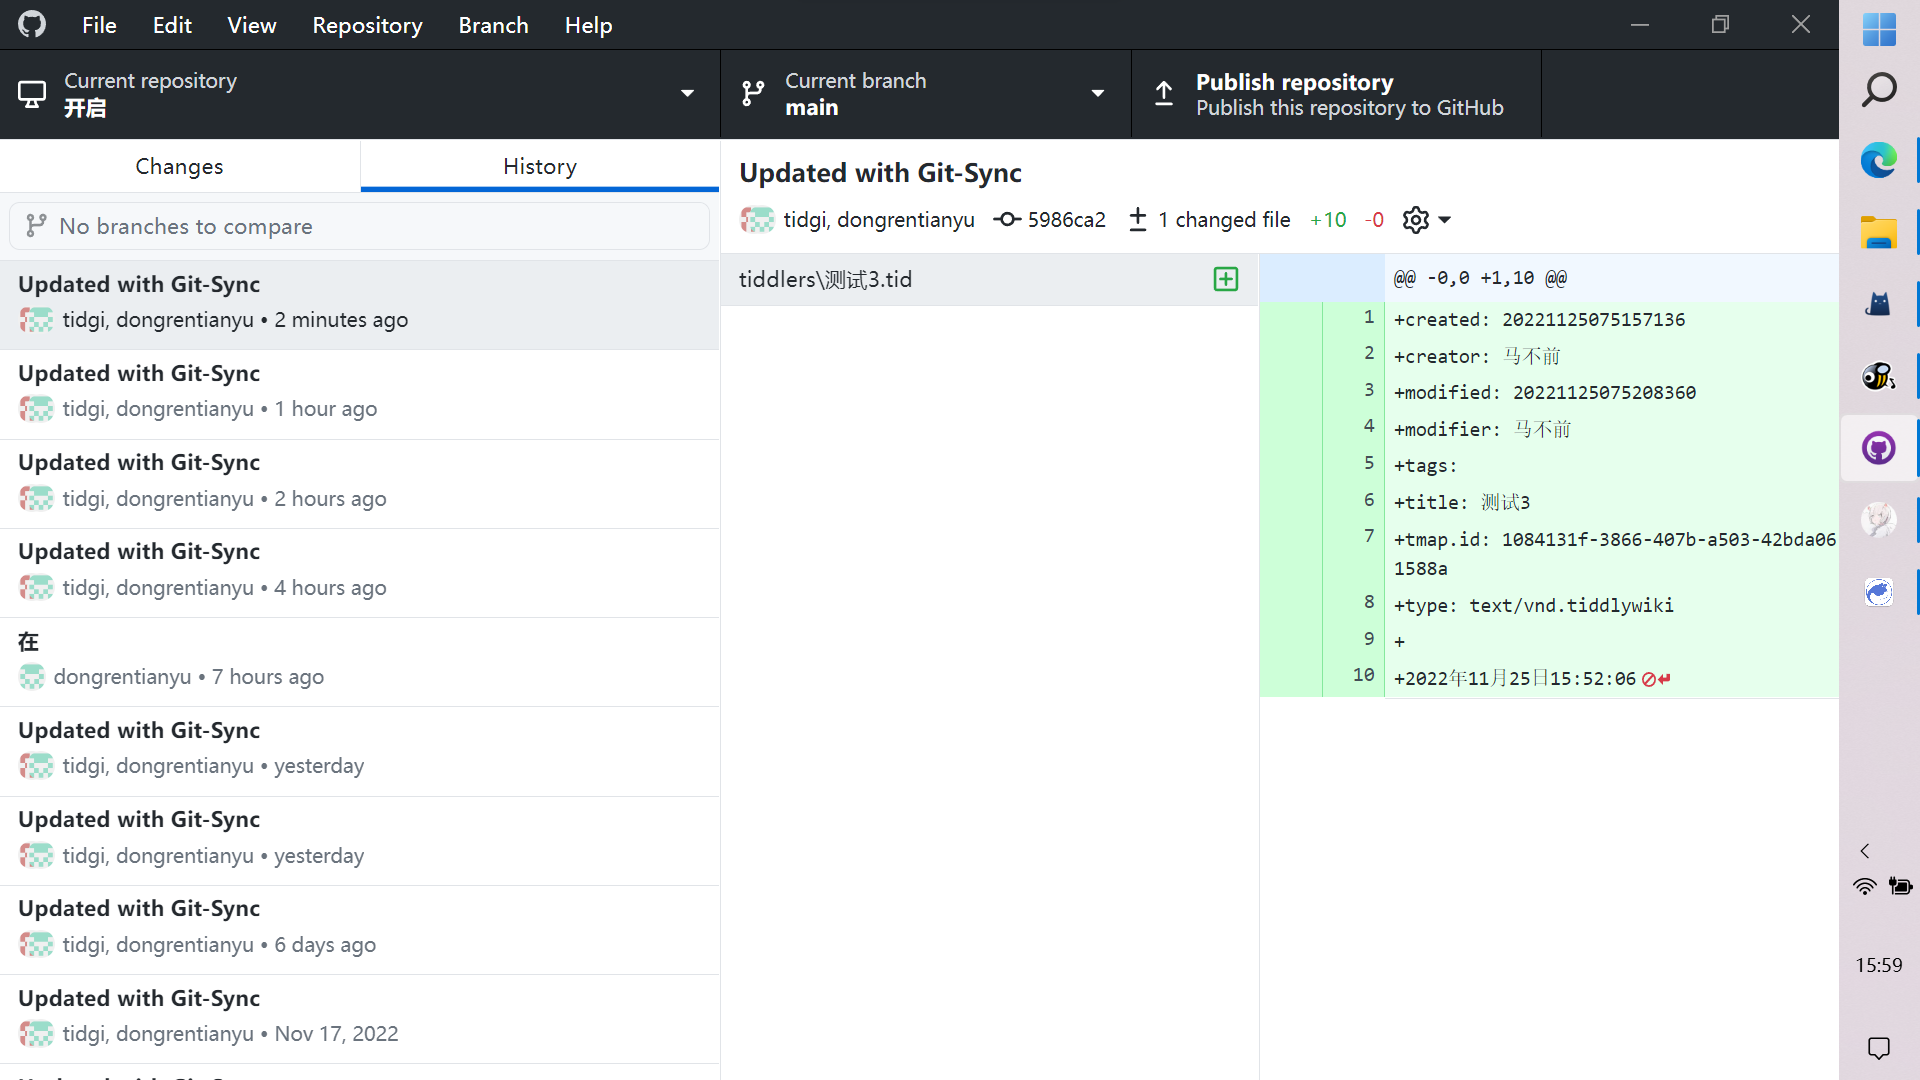The height and width of the screenshot is (1080, 1920).
Task: Click the GitHub logo icon in the menu bar
Action: (x=32, y=24)
